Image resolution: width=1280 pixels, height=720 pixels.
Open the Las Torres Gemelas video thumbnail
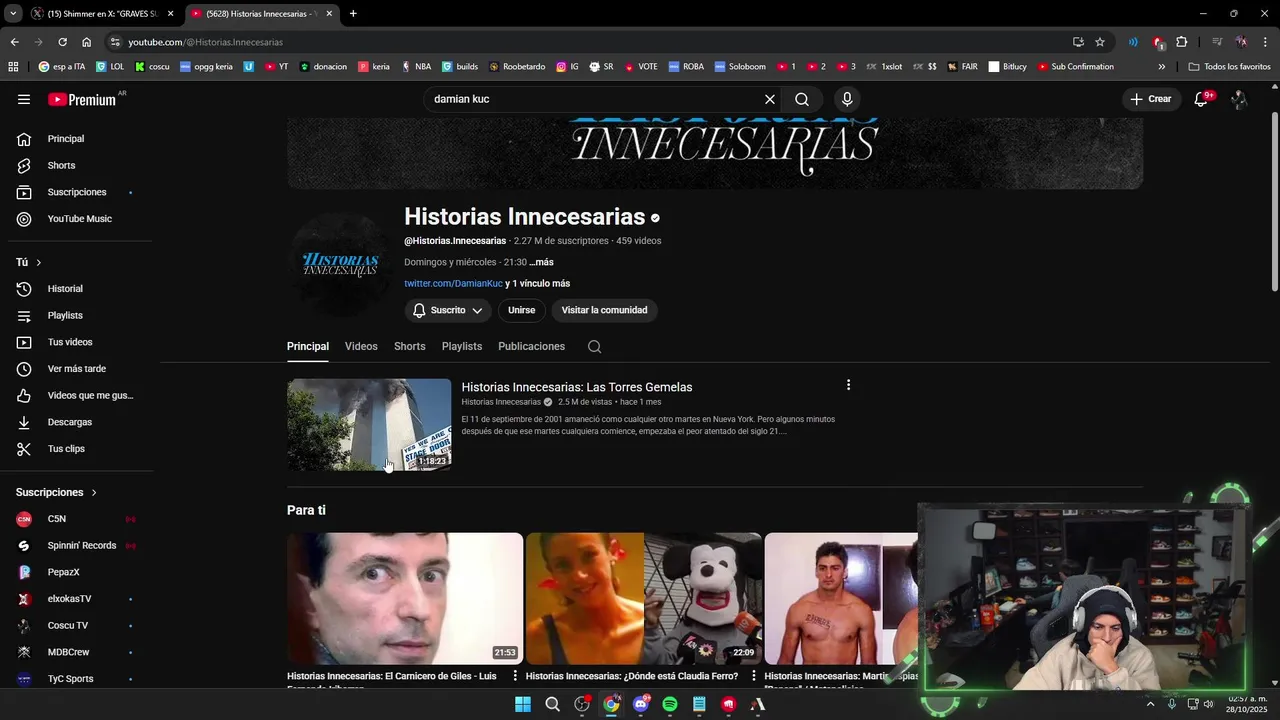(x=369, y=424)
